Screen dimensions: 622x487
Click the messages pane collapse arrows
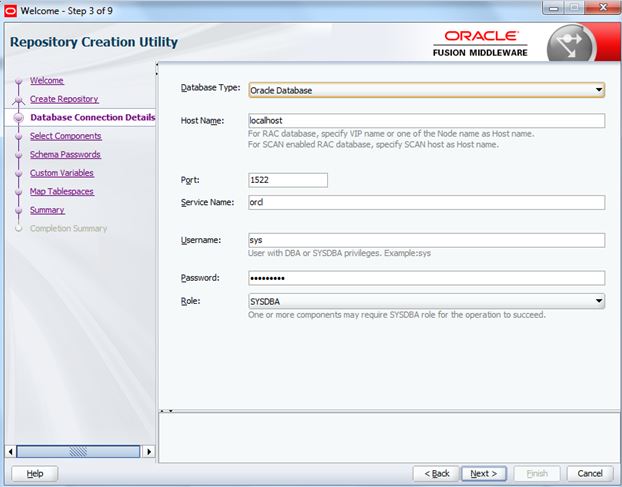point(166,411)
